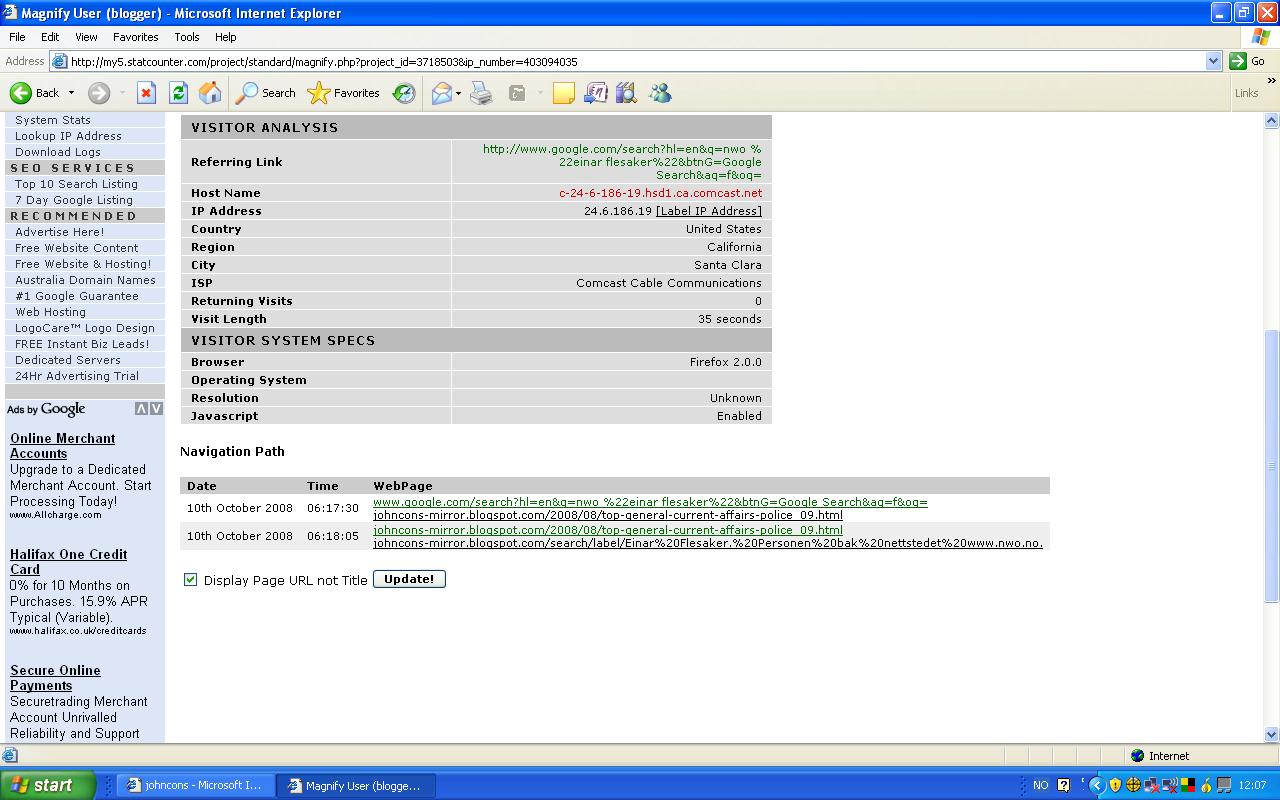This screenshot has height=800, width=1280.
Task: Open Download Logs in sidebar
Action: tap(58, 152)
